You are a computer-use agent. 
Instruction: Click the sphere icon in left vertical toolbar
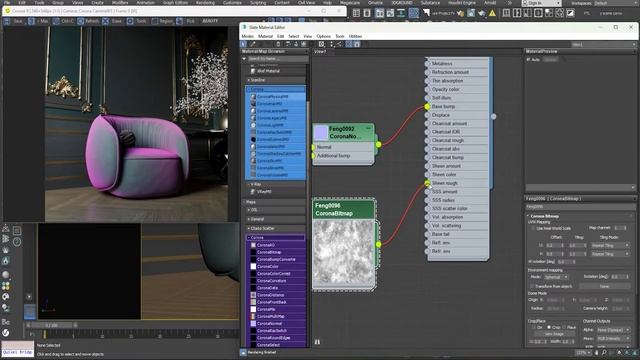(x=6, y=275)
